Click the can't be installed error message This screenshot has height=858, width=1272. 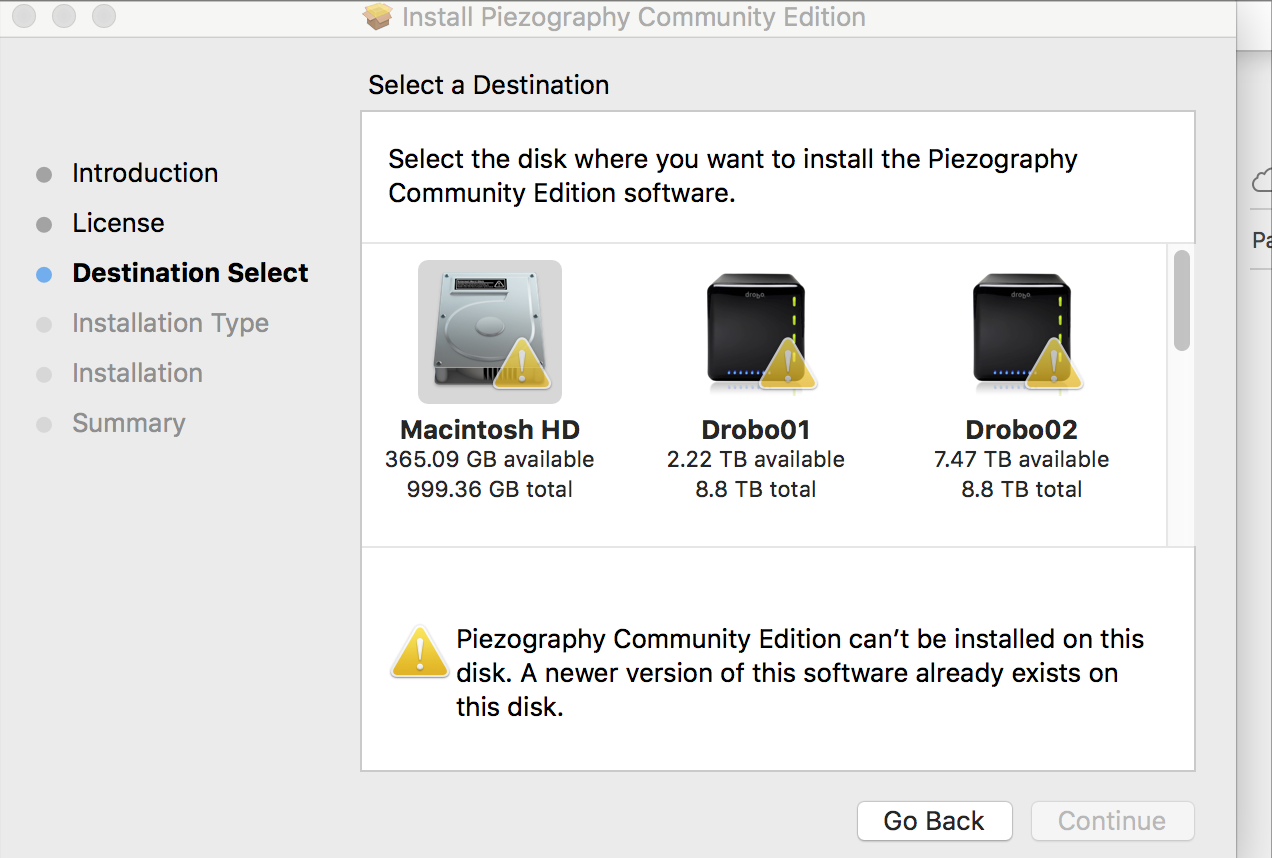tap(800, 673)
